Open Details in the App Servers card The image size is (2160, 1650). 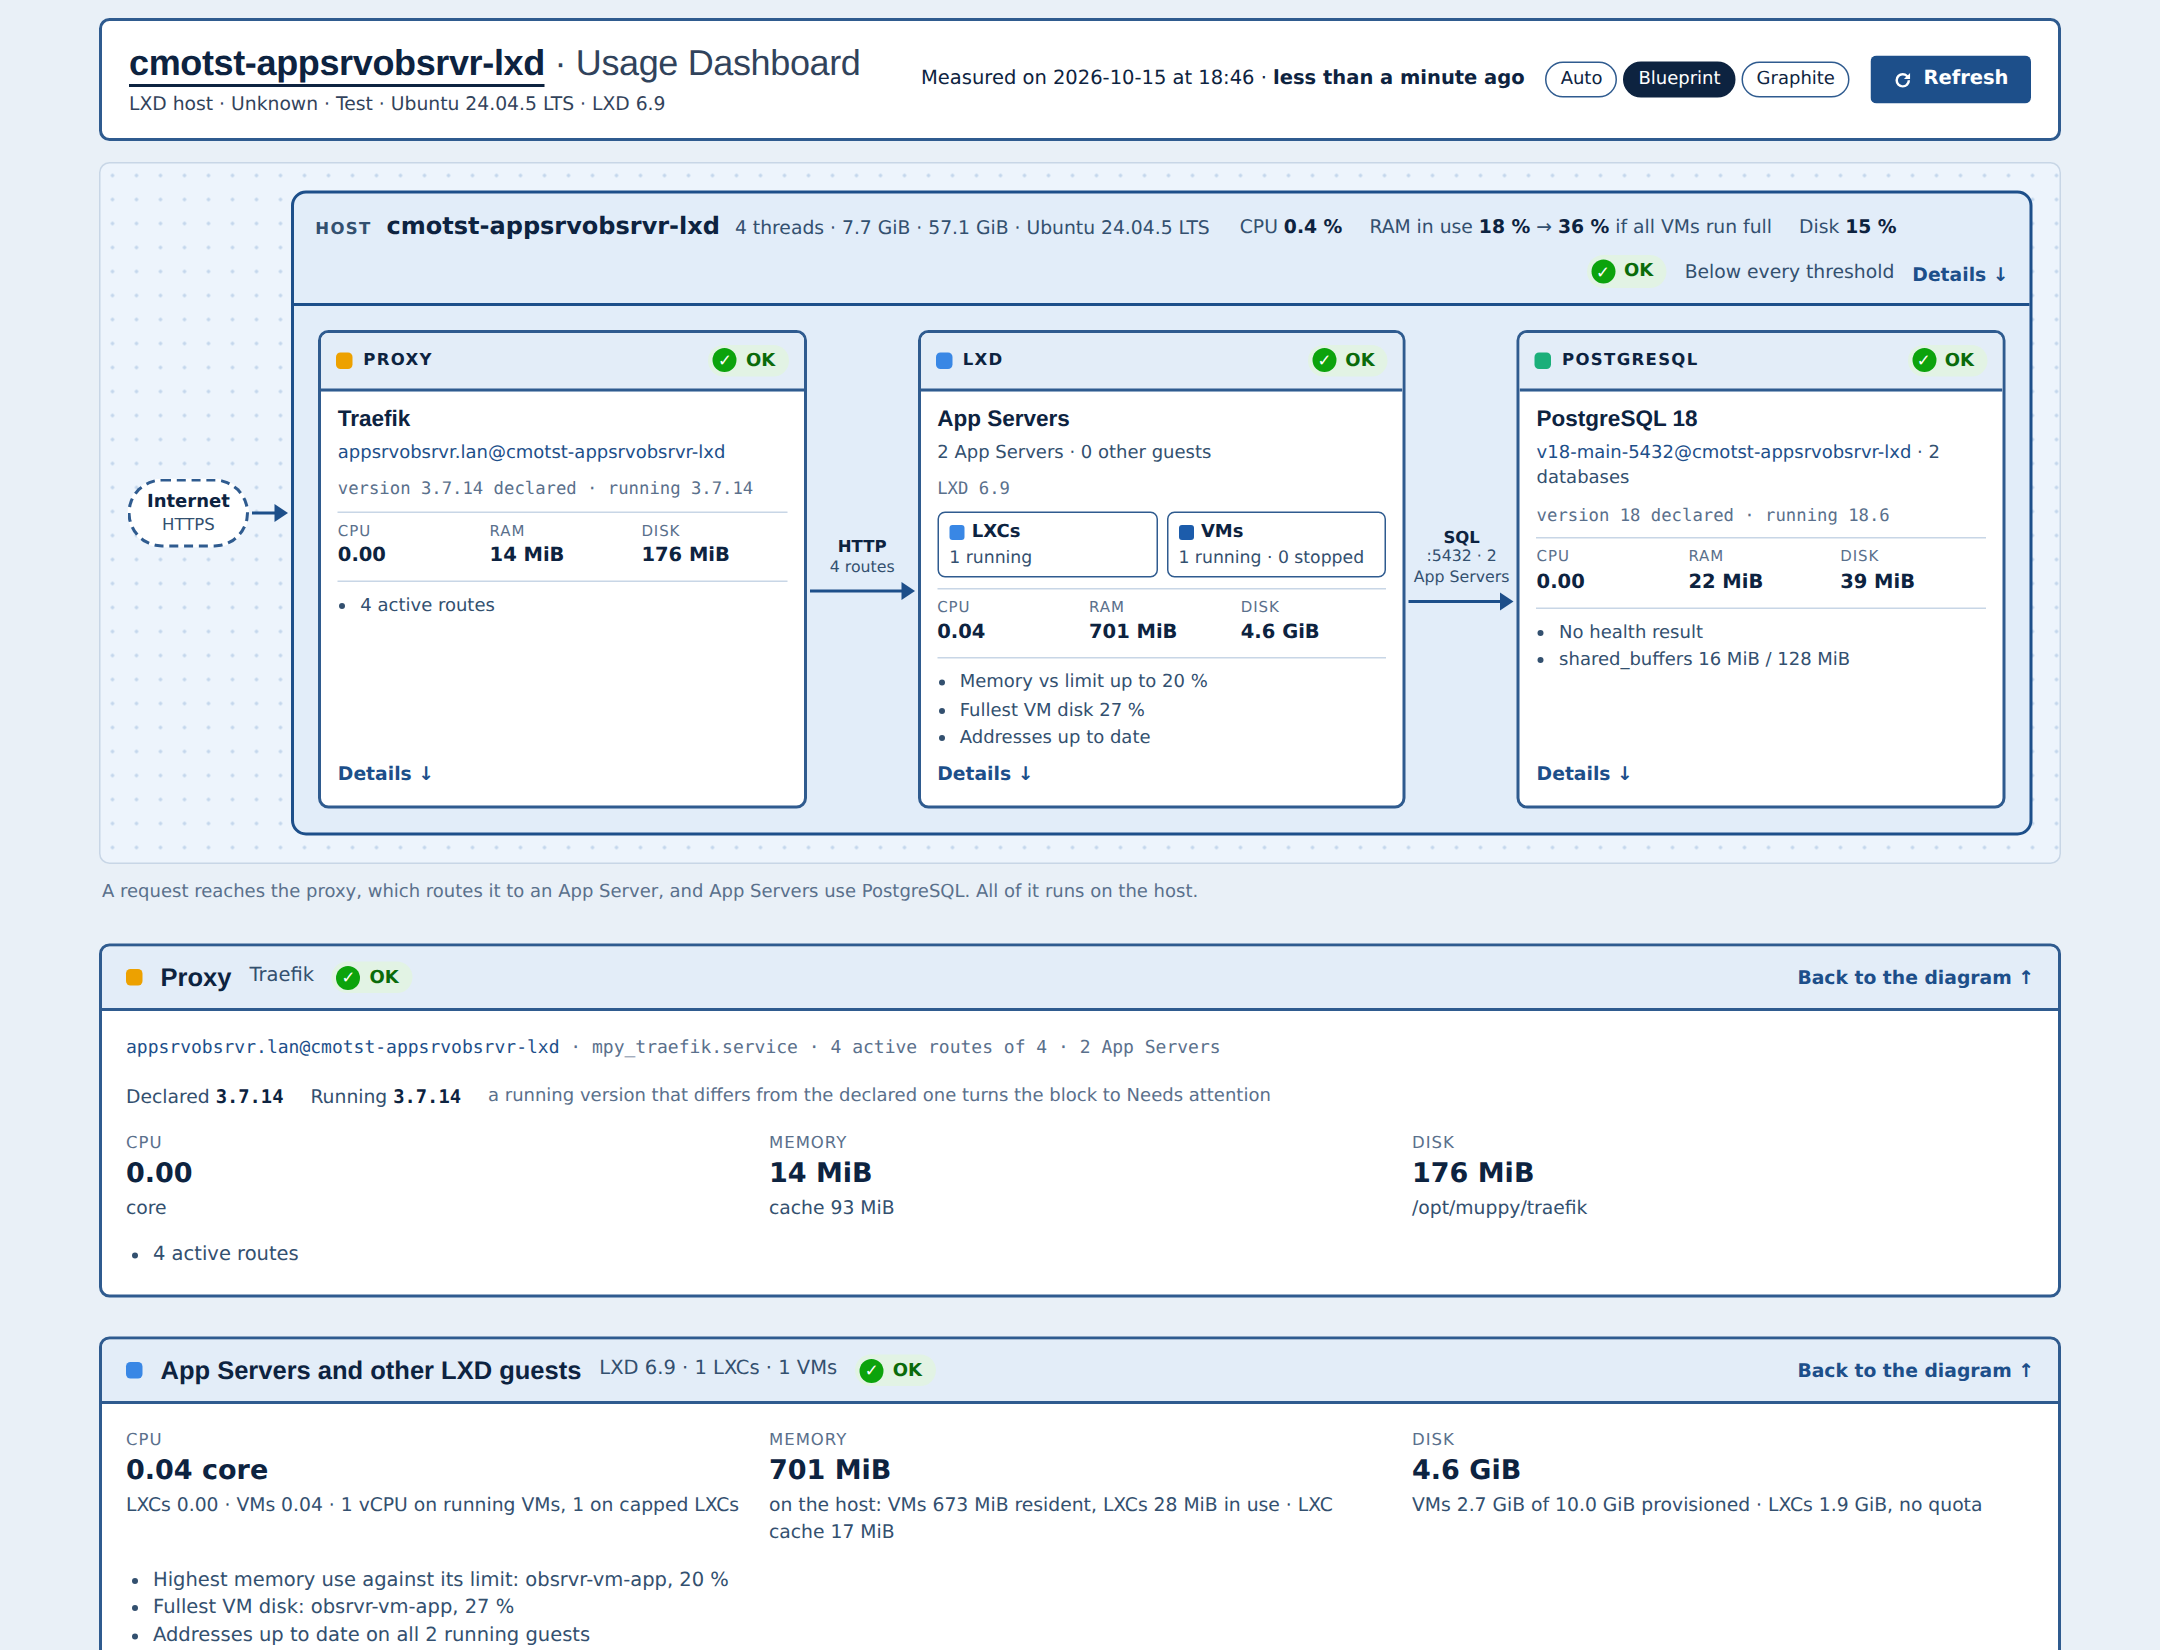[984, 773]
